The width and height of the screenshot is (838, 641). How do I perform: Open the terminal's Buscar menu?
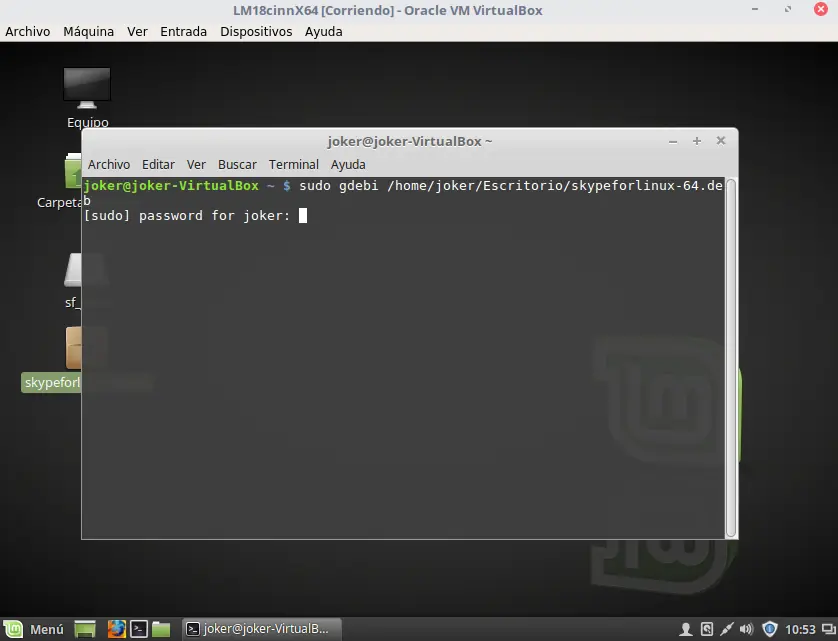tap(237, 165)
